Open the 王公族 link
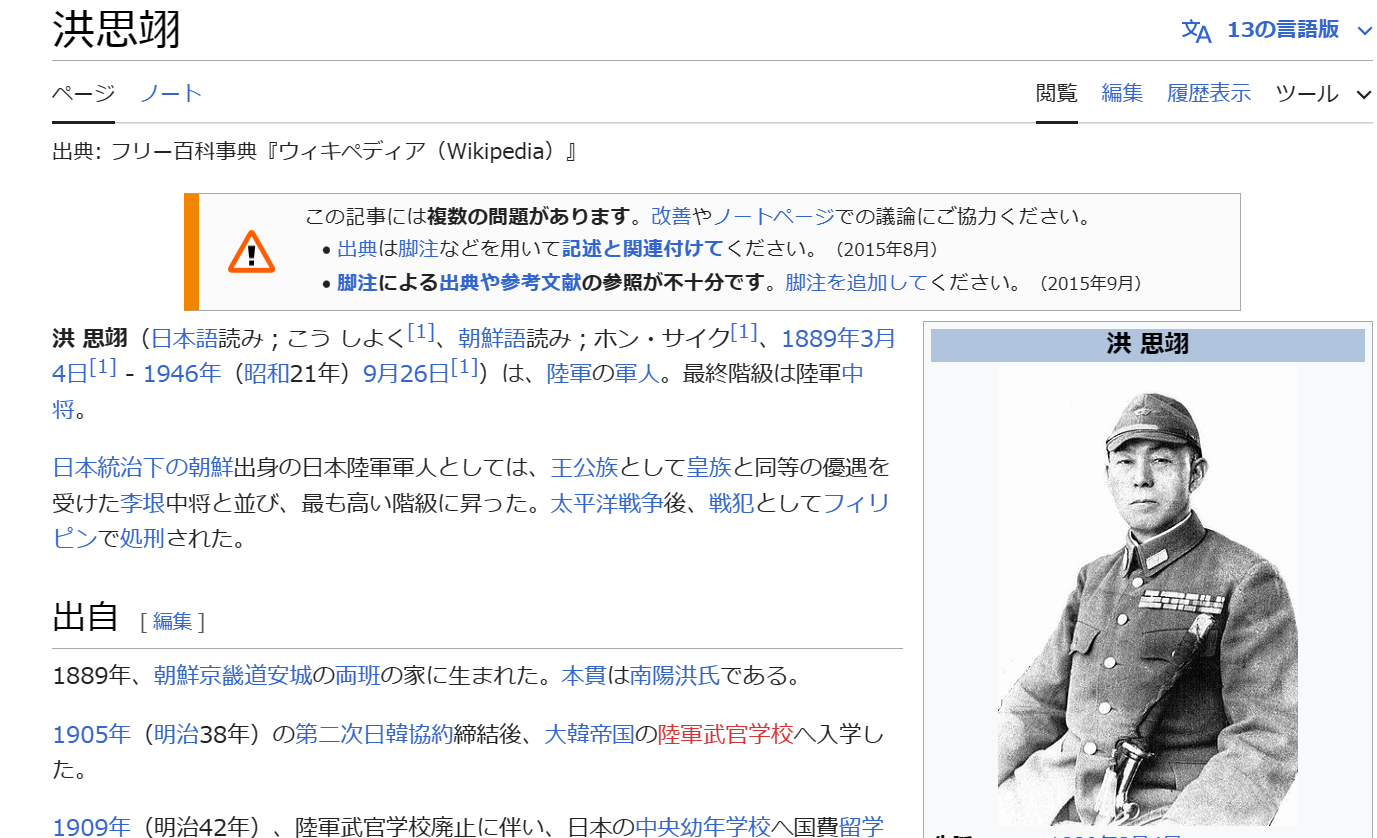Viewport: 1377px width, 838px height. click(584, 467)
